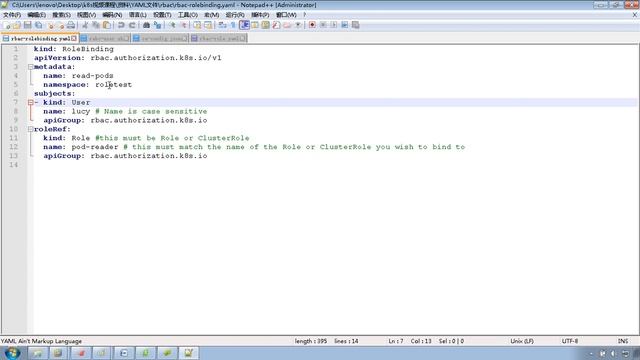The width and height of the screenshot is (640, 360).
Task: Toggle file monitoring eye icon
Action: [x=298, y=25]
